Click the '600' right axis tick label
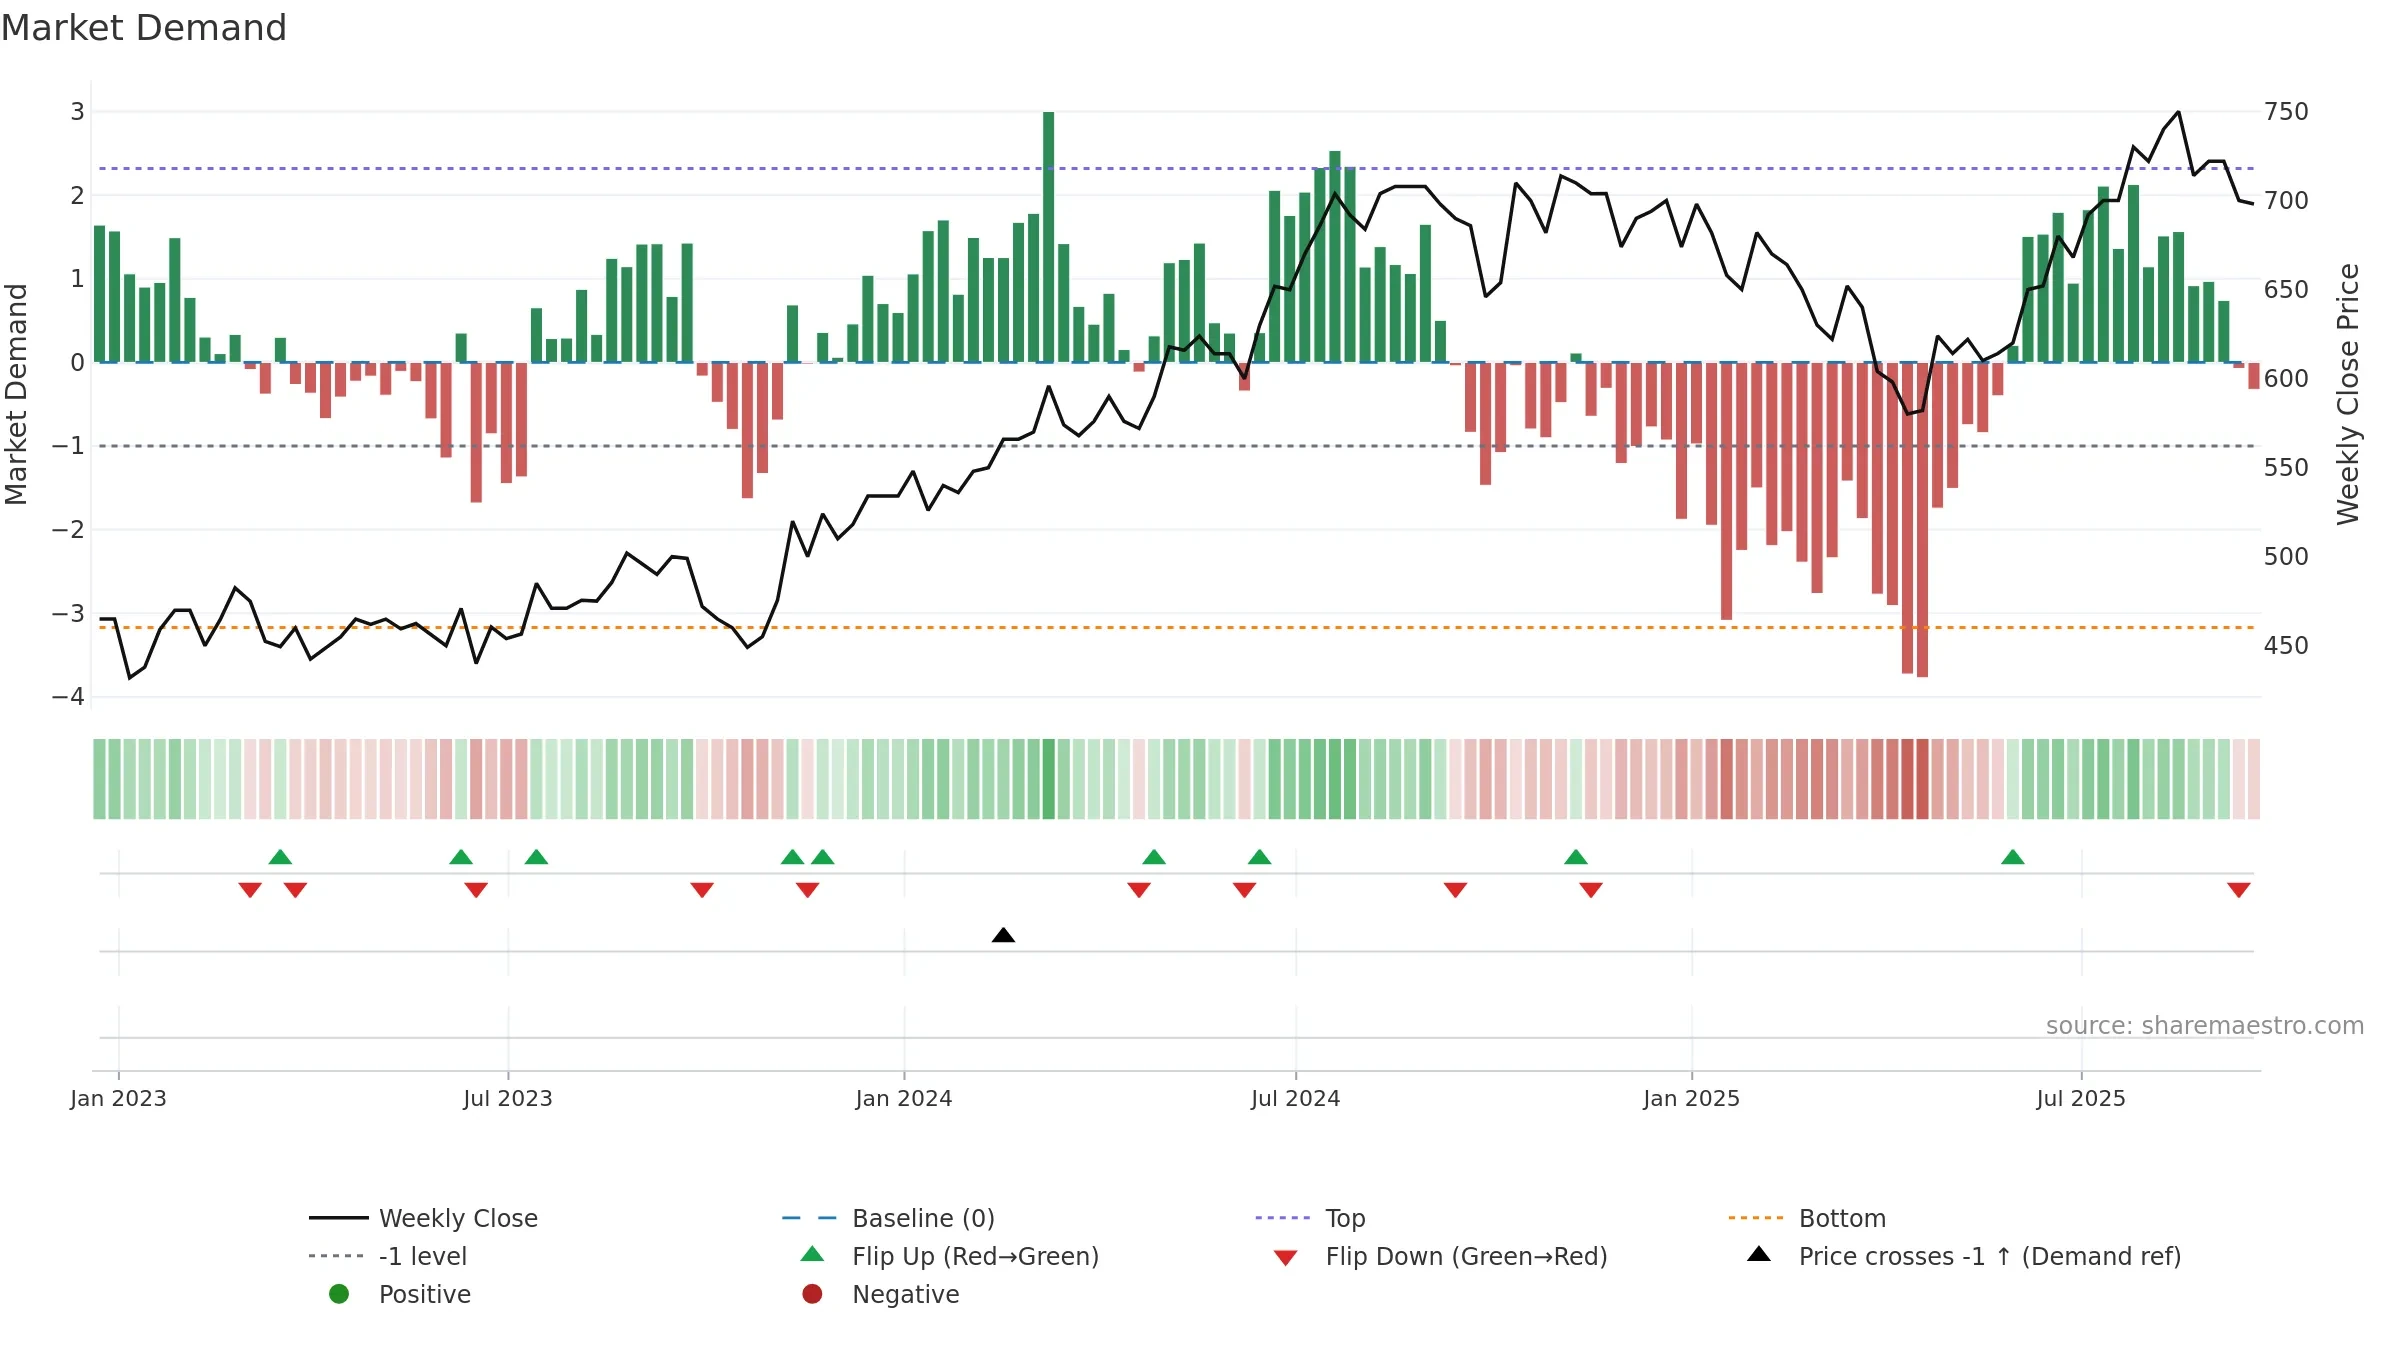Screen dimensions: 2400x1350 coord(2286,378)
